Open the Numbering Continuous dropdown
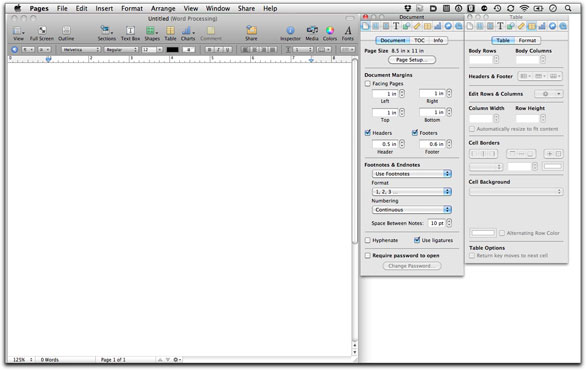This screenshot has width=586, height=370. [x=412, y=210]
